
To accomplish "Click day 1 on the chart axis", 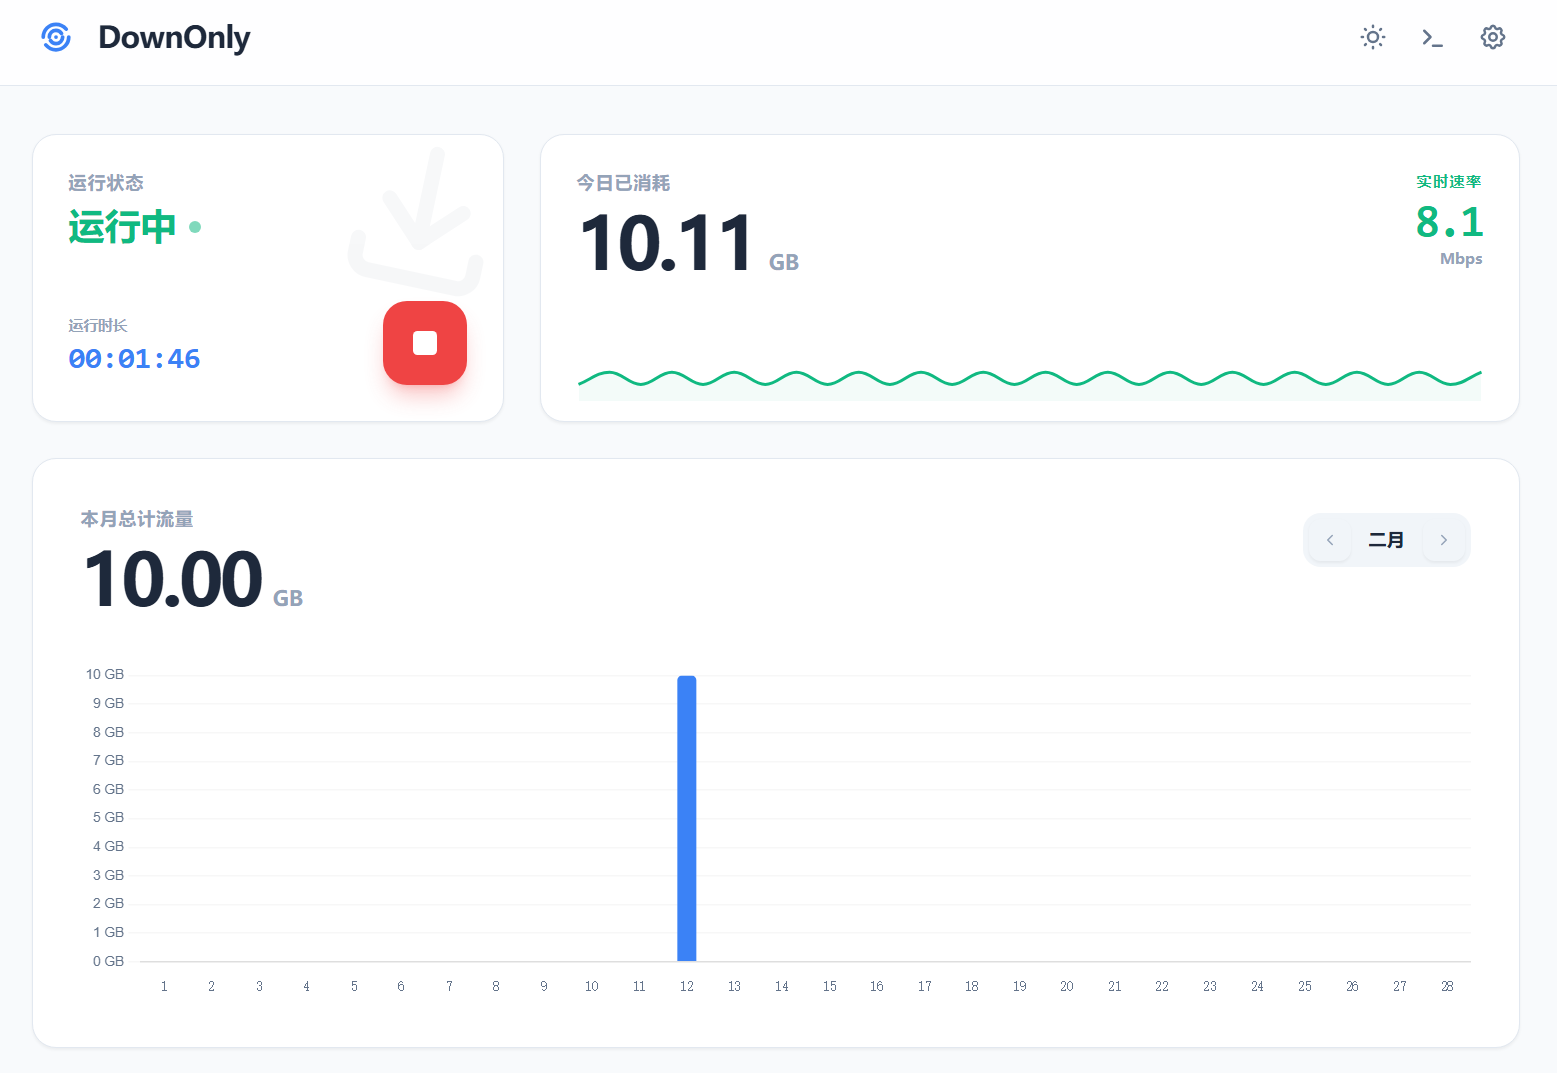I will (x=164, y=986).
